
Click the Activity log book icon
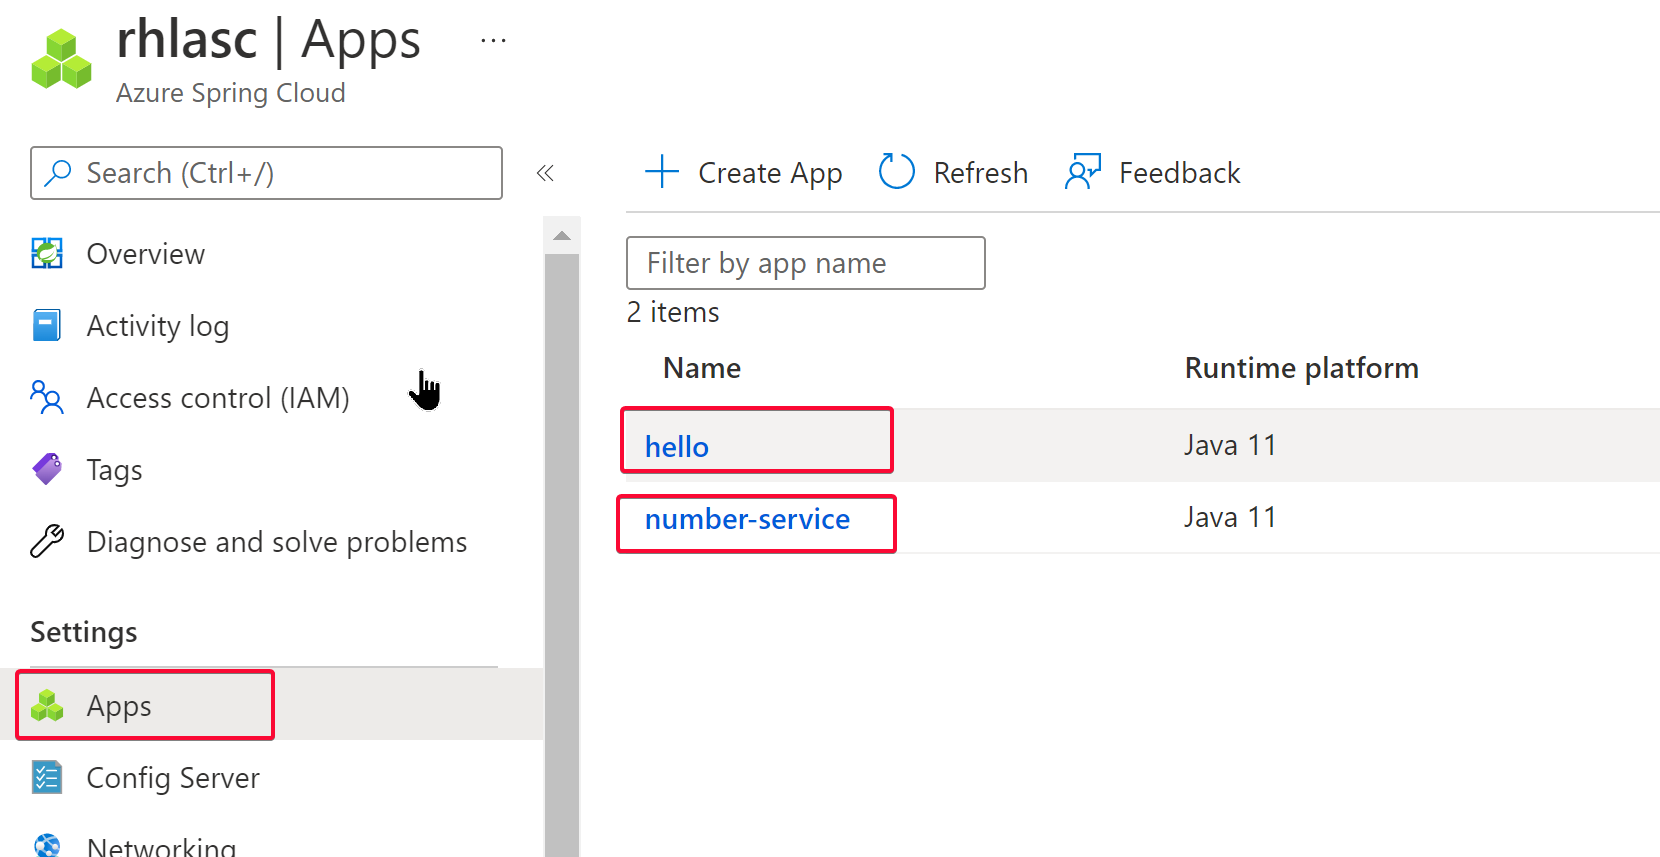pyautogui.click(x=47, y=326)
